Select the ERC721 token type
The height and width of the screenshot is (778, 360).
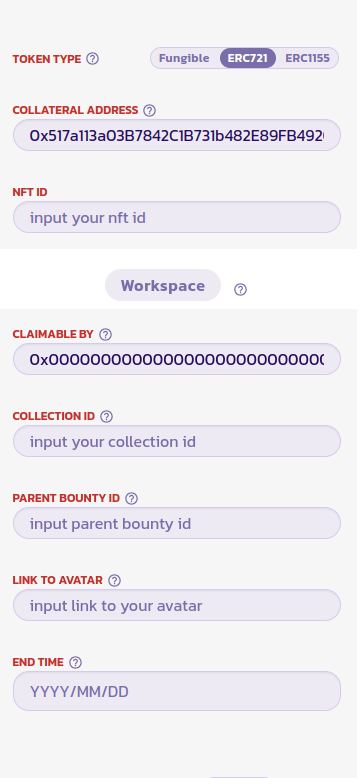click(x=248, y=58)
